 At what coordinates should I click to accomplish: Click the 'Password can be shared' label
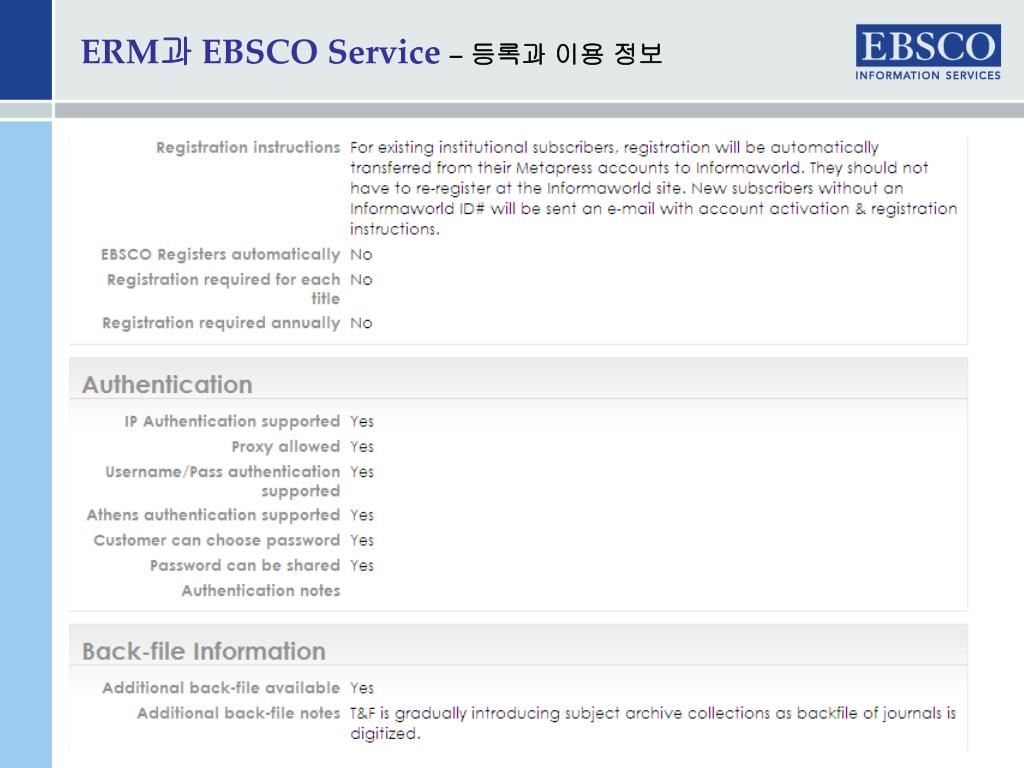pyautogui.click(x=245, y=566)
